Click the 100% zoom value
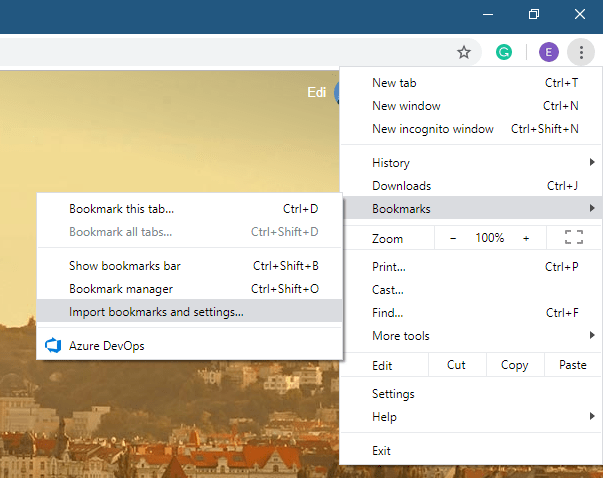This screenshot has height=478, width=603. [x=489, y=238]
